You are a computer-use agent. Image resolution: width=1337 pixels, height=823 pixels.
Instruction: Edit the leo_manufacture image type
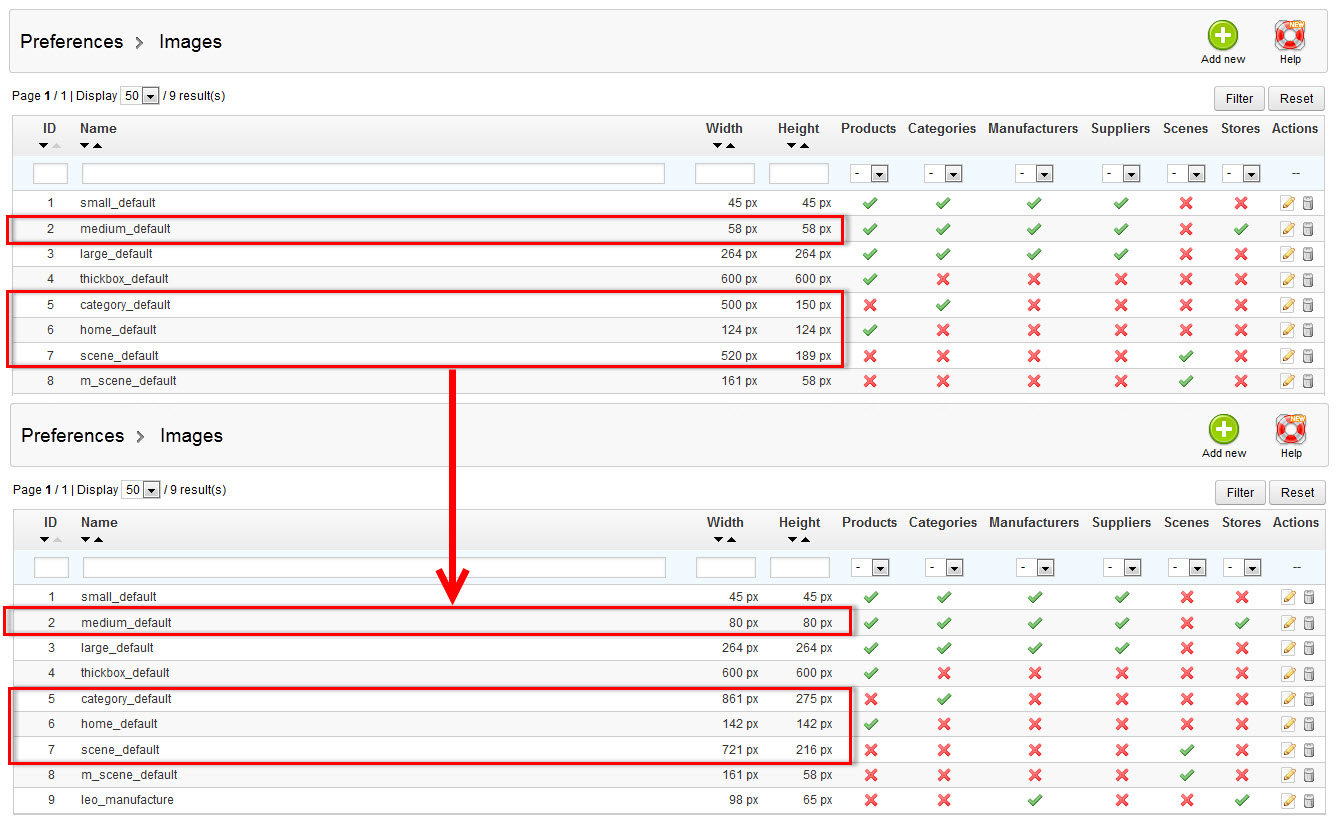[1288, 800]
